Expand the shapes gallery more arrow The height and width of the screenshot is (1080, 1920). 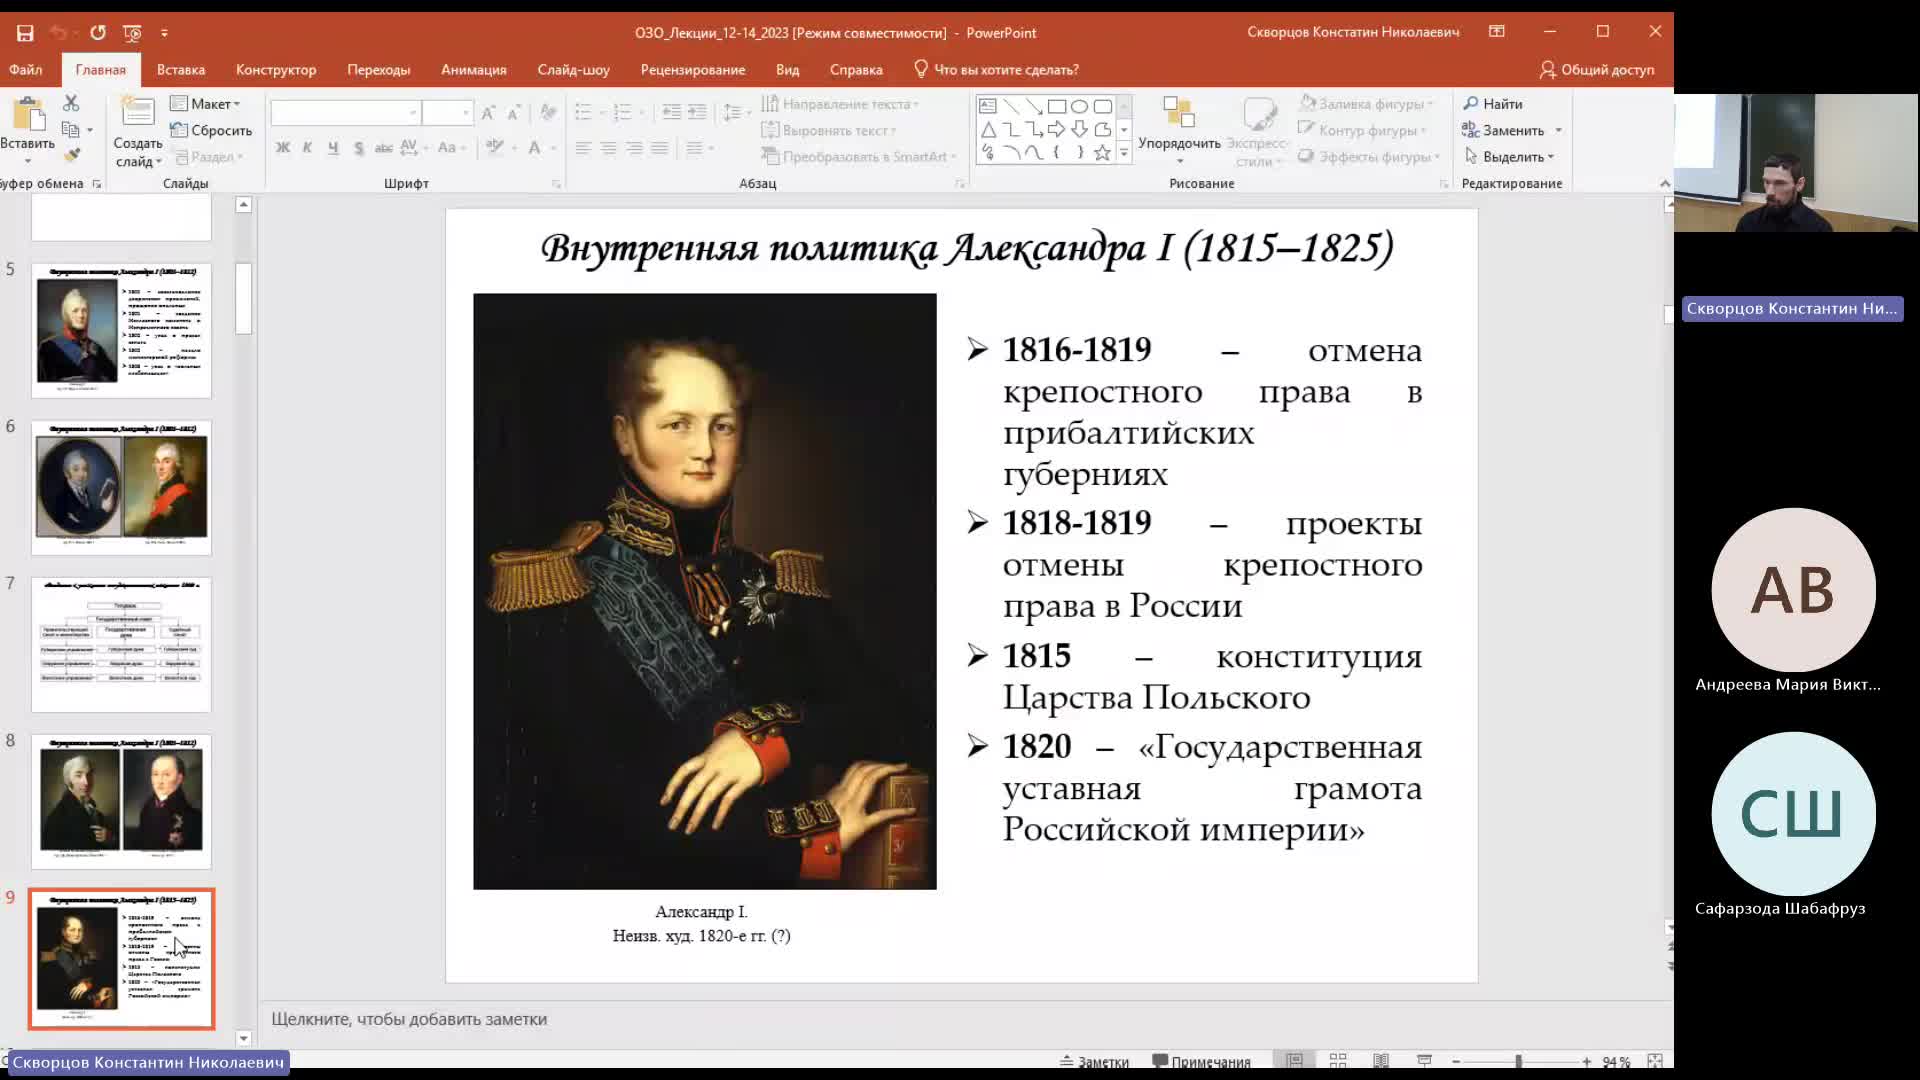pos(1124,153)
